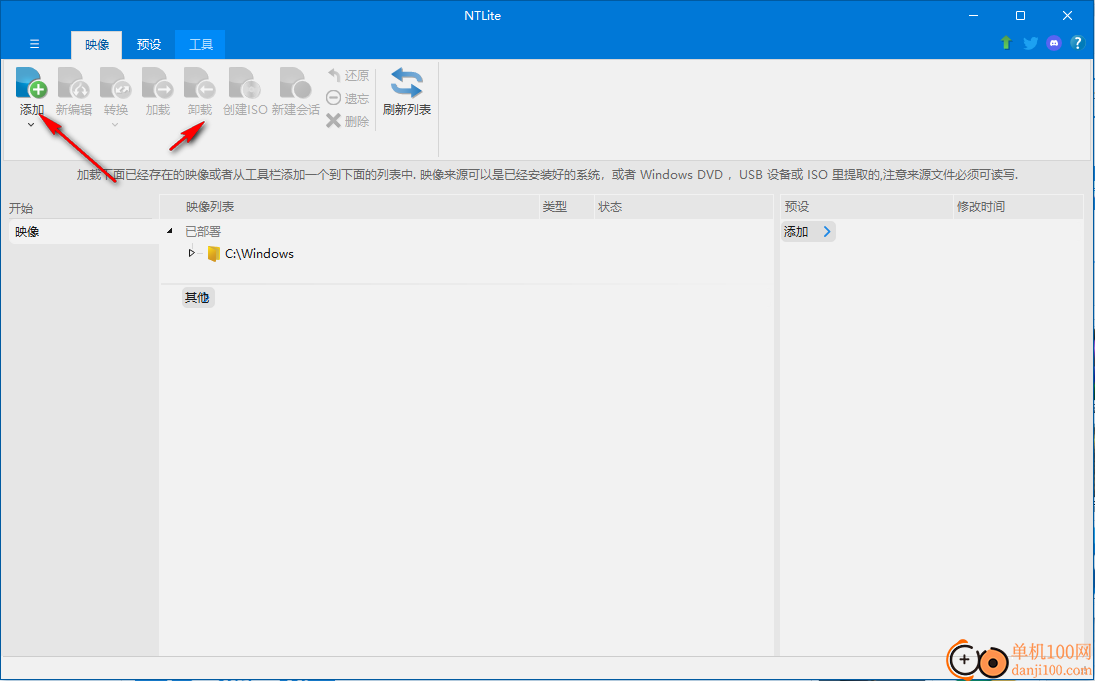Viewport: 1095px width, 681px height.
Task: Open the Discord link icon
Action: click(x=1054, y=43)
